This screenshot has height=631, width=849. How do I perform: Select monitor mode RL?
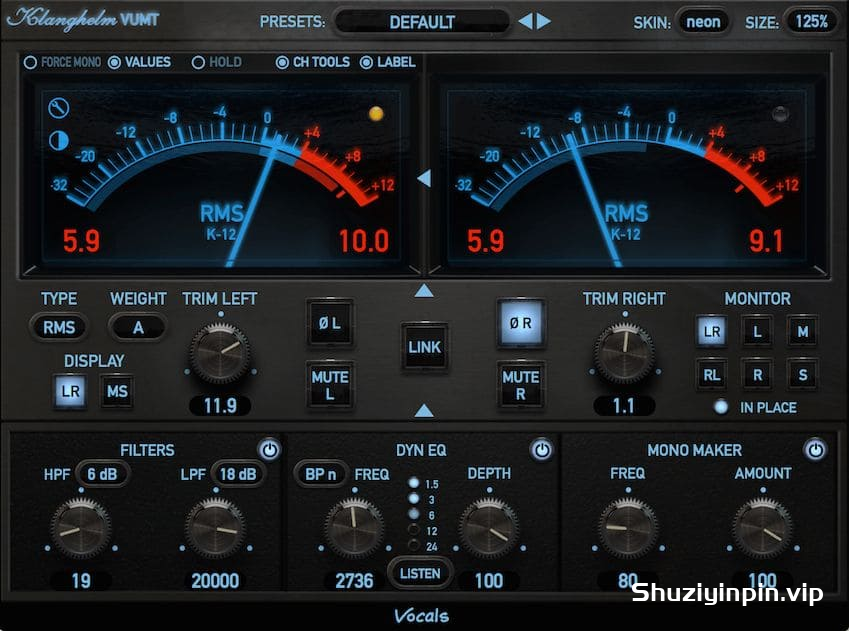(711, 374)
